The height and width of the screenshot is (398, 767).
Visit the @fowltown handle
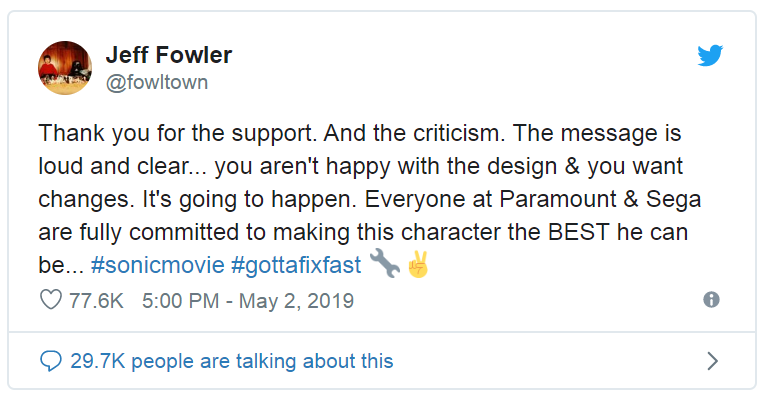tap(157, 83)
